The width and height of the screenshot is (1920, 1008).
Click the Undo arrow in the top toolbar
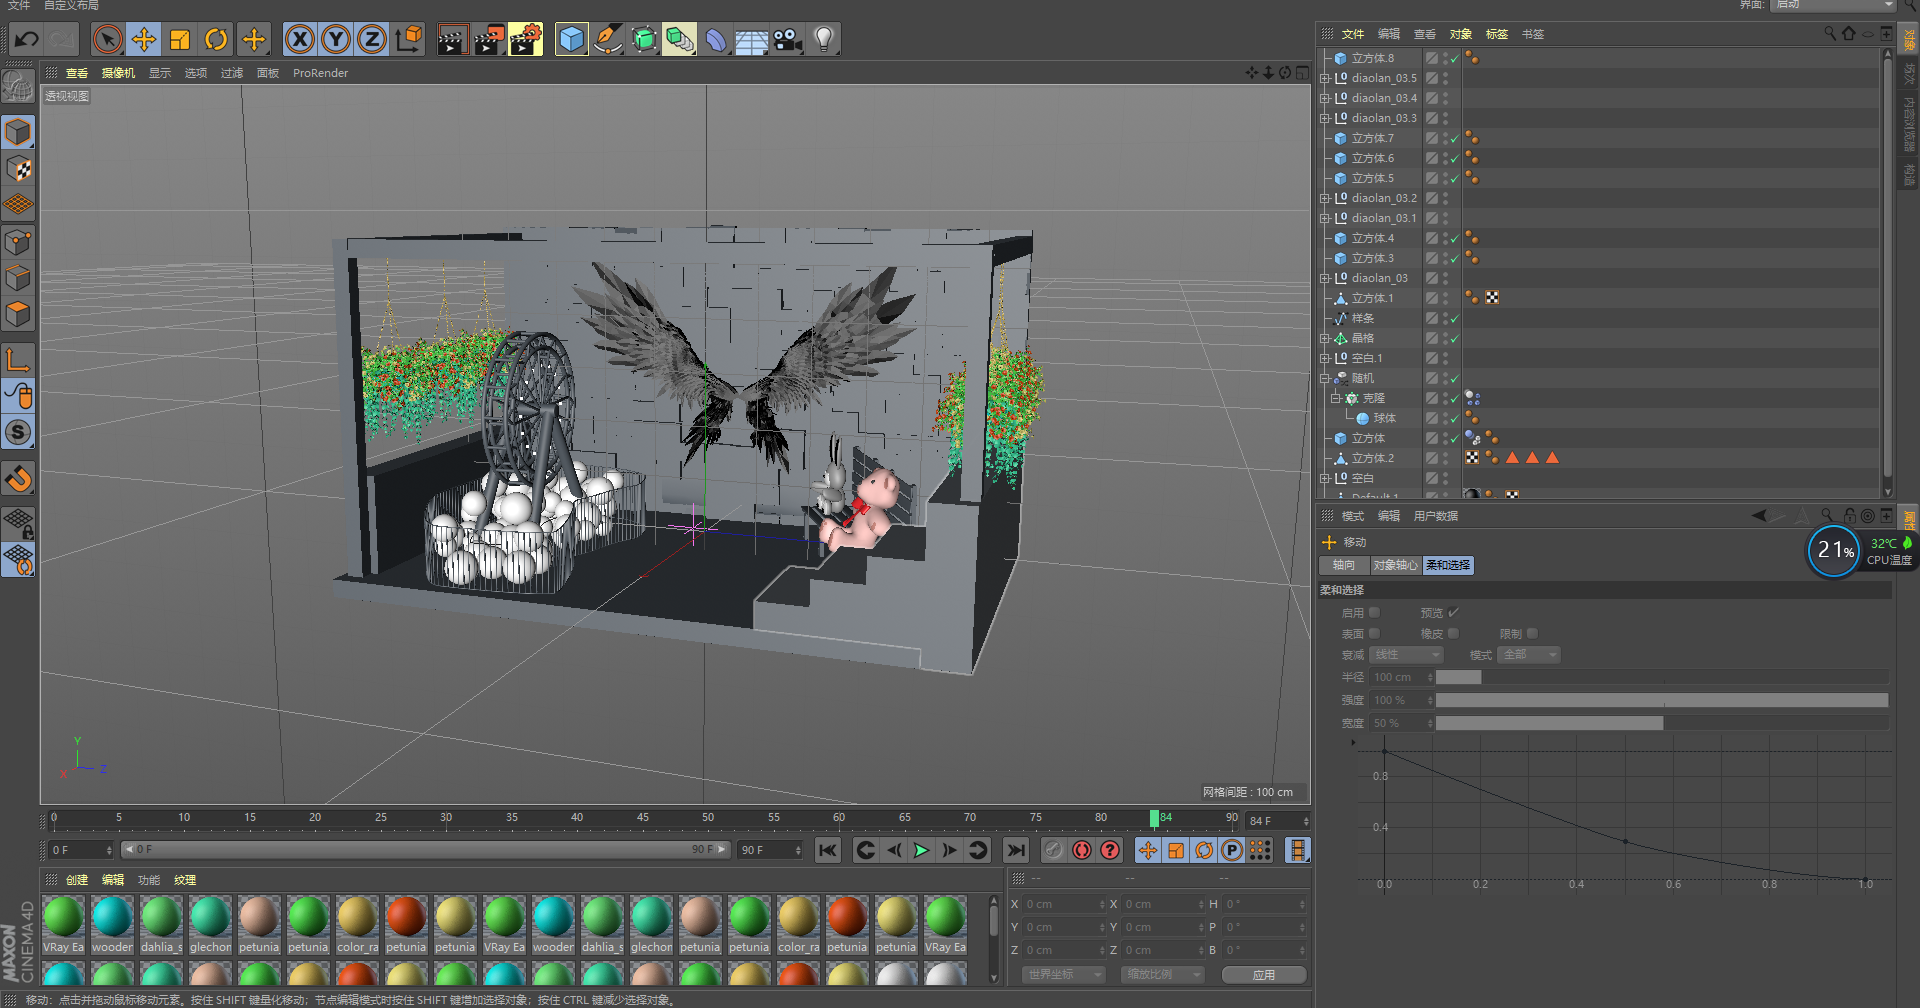pos(27,40)
